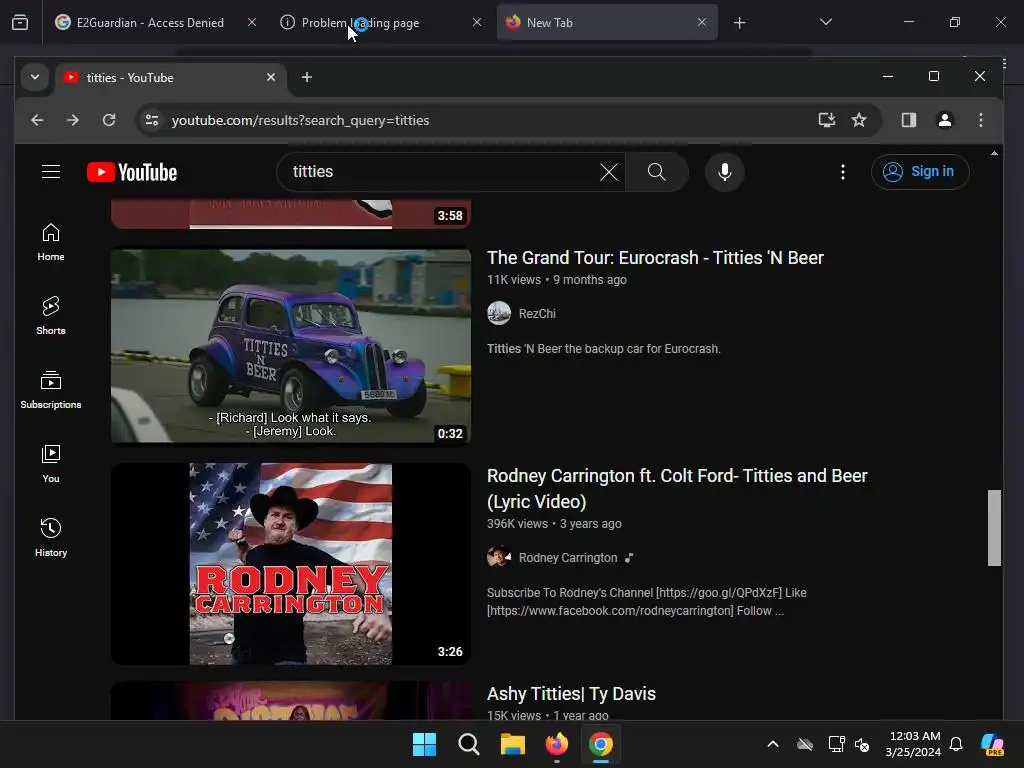
Task: Bookmark this page with the star icon
Action: 859,120
